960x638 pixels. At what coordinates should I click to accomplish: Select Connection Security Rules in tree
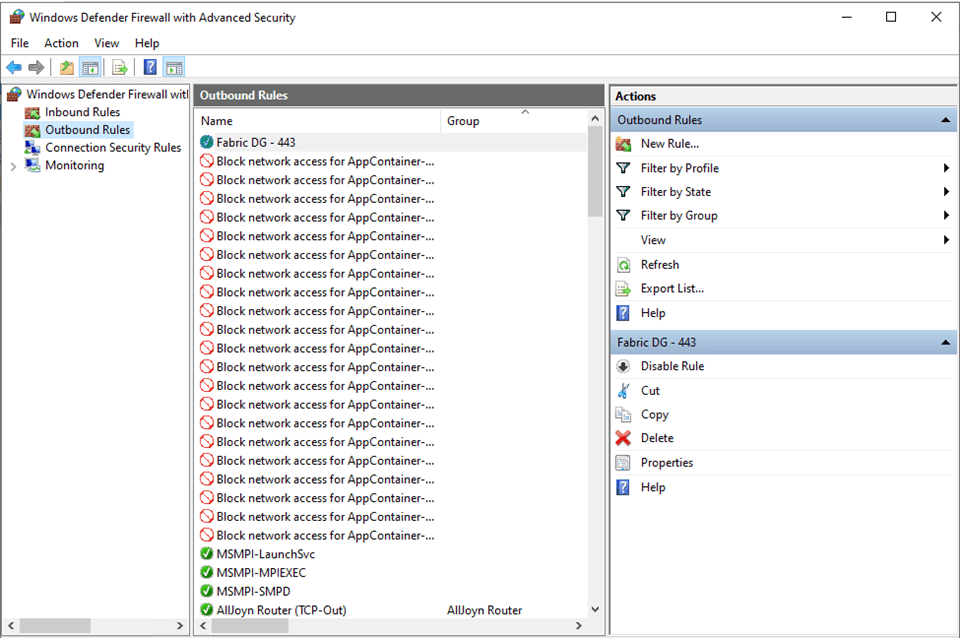[113, 148]
